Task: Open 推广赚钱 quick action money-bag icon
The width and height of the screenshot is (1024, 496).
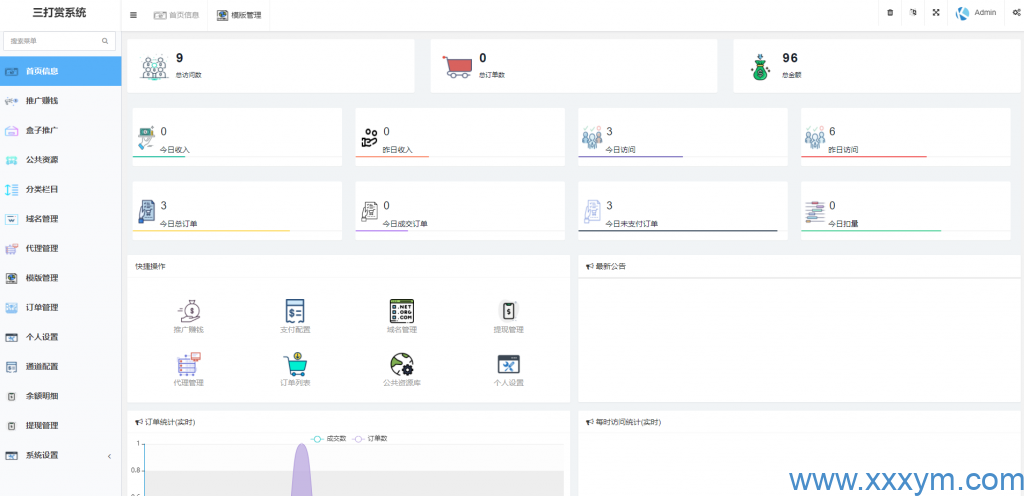Action: (x=188, y=311)
